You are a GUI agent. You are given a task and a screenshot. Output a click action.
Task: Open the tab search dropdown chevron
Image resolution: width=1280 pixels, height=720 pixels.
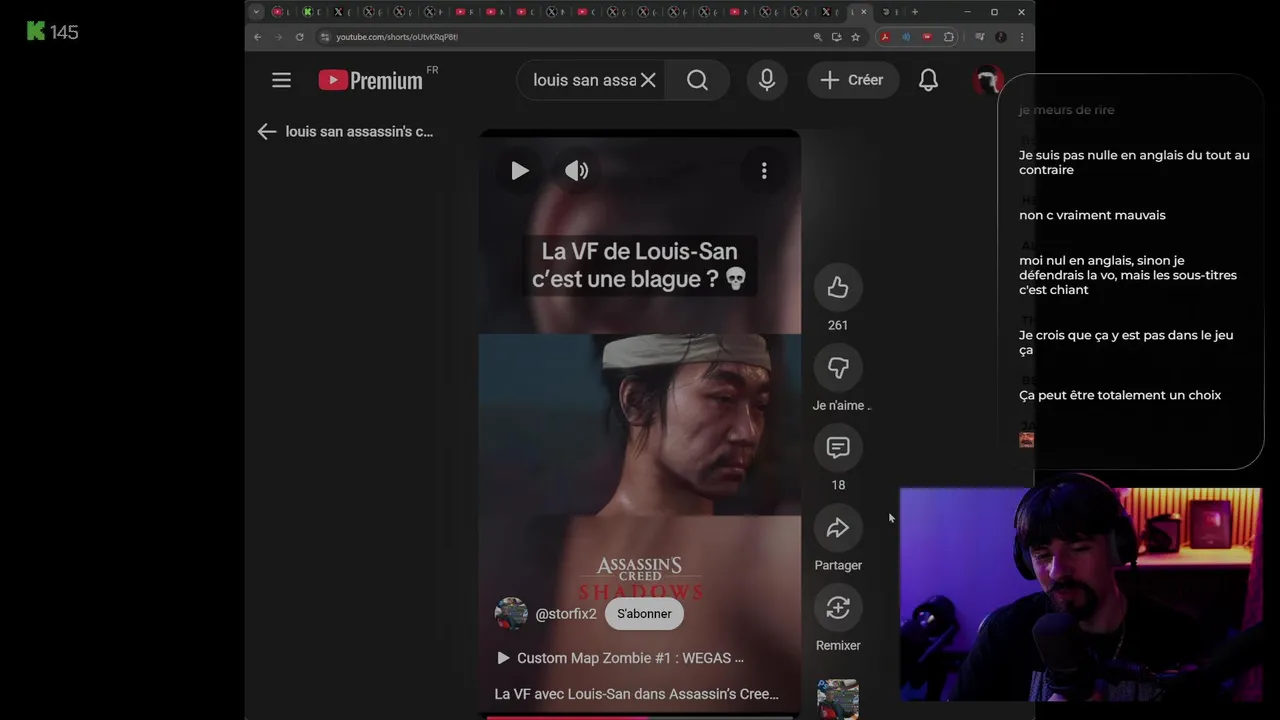[256, 12]
